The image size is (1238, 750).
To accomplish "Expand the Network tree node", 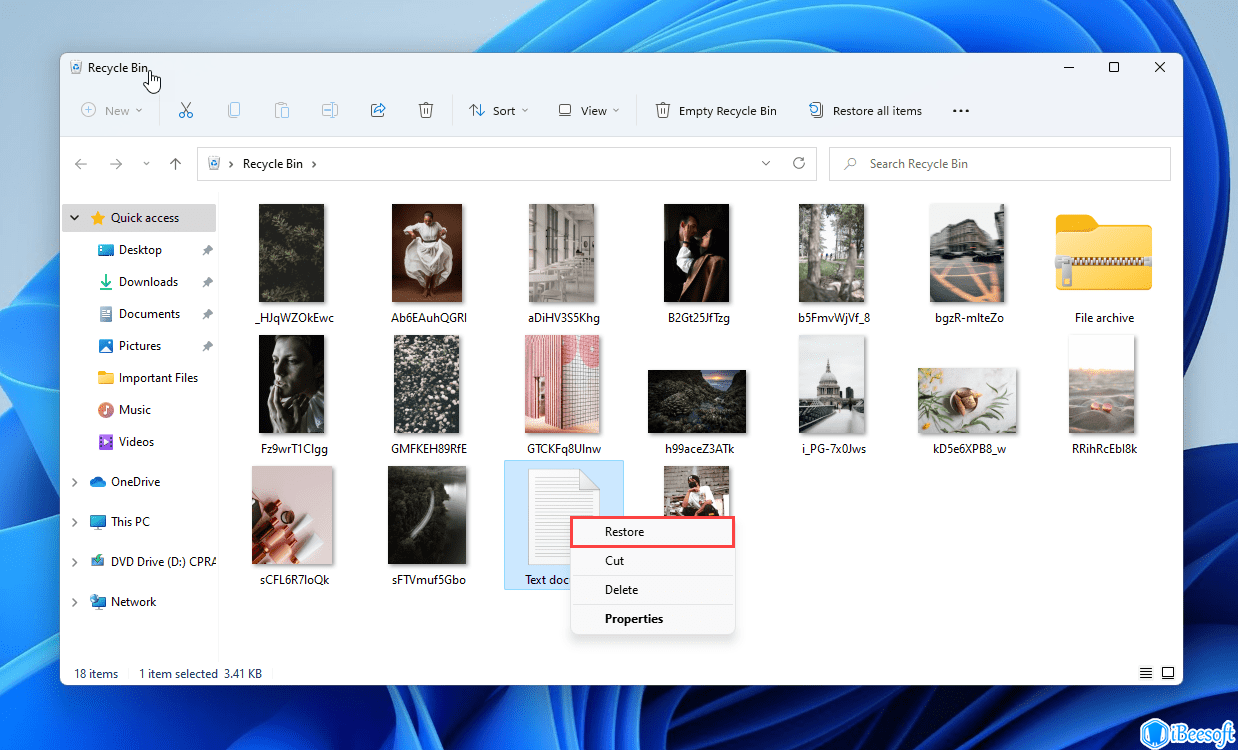I will 75,602.
